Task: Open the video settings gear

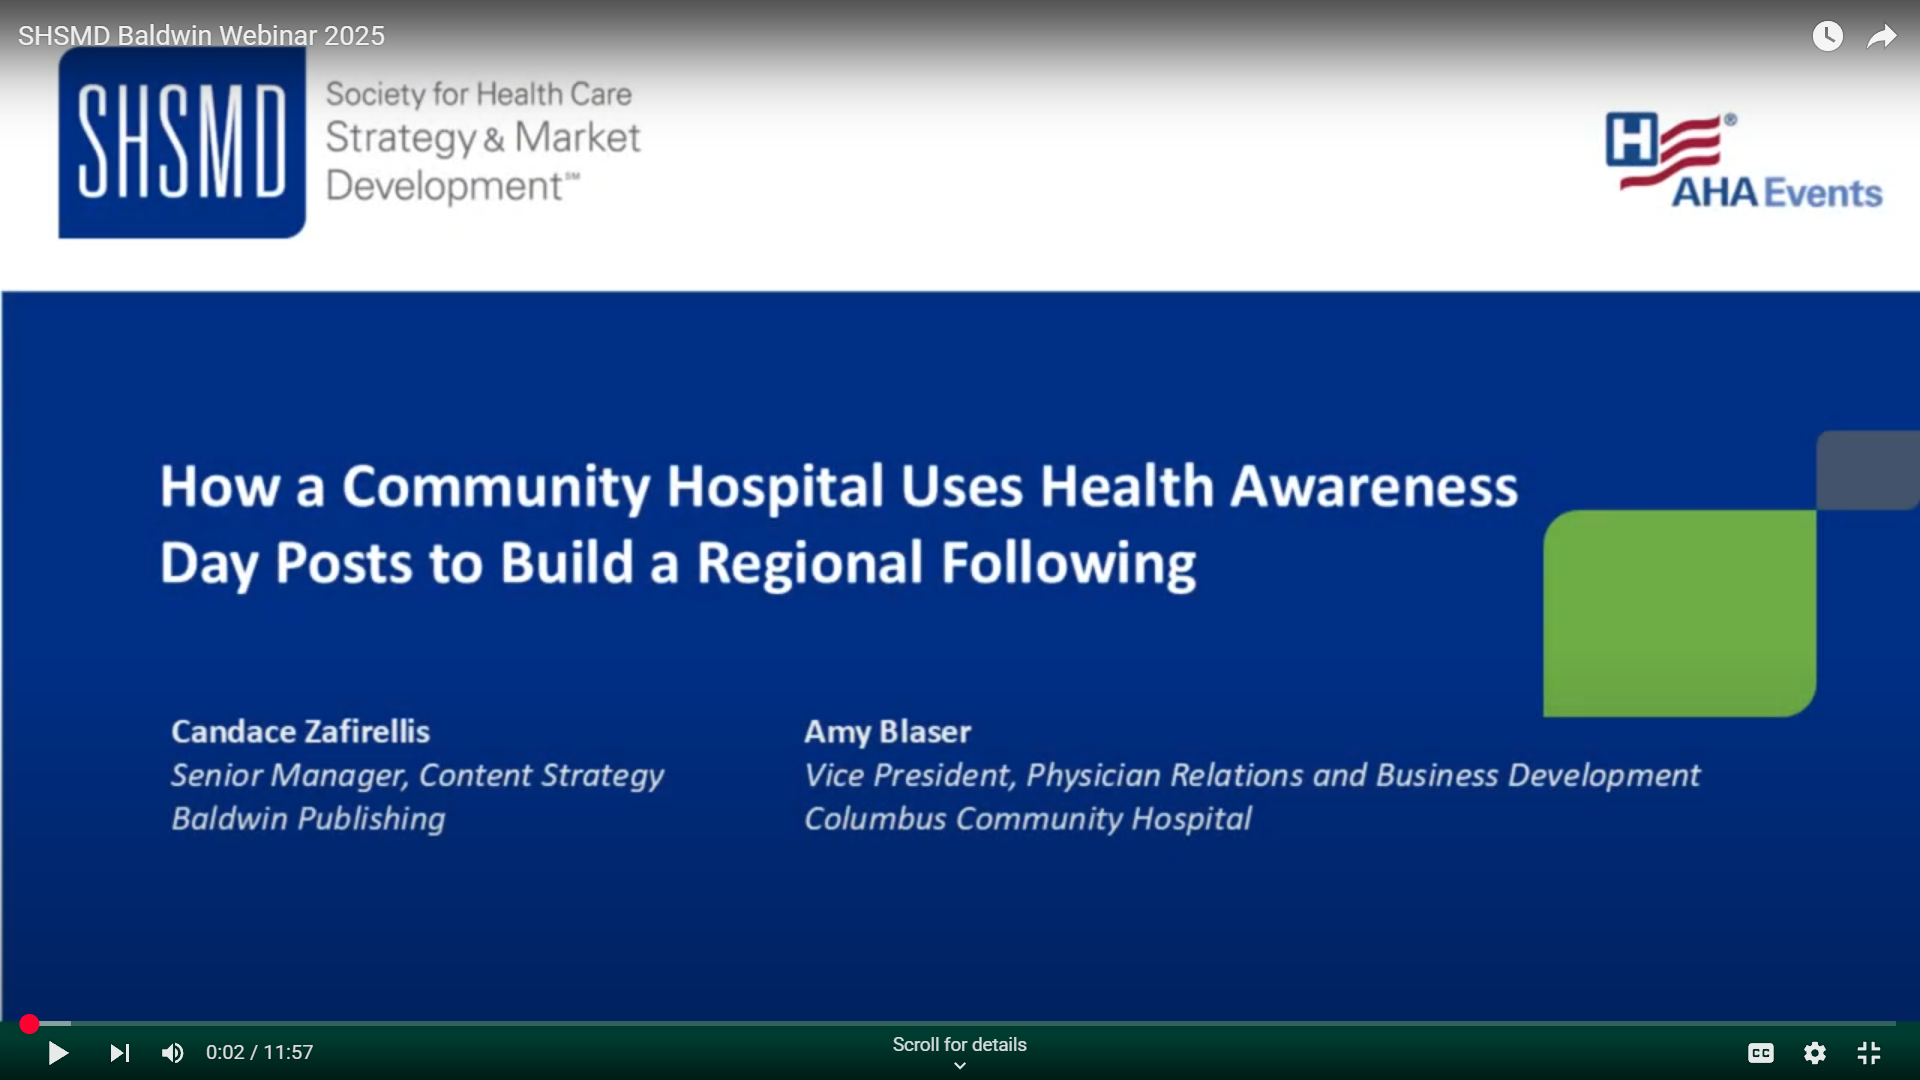Action: click(1815, 1053)
